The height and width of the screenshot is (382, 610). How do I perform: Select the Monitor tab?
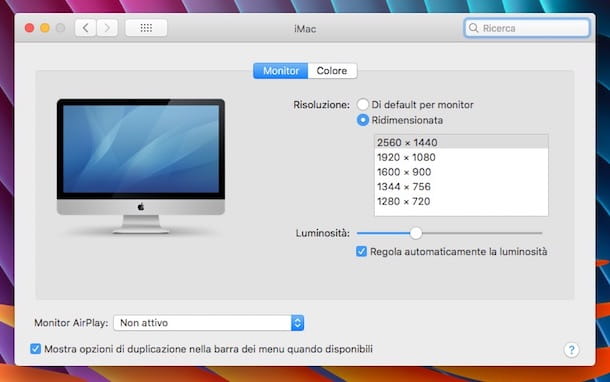point(281,71)
